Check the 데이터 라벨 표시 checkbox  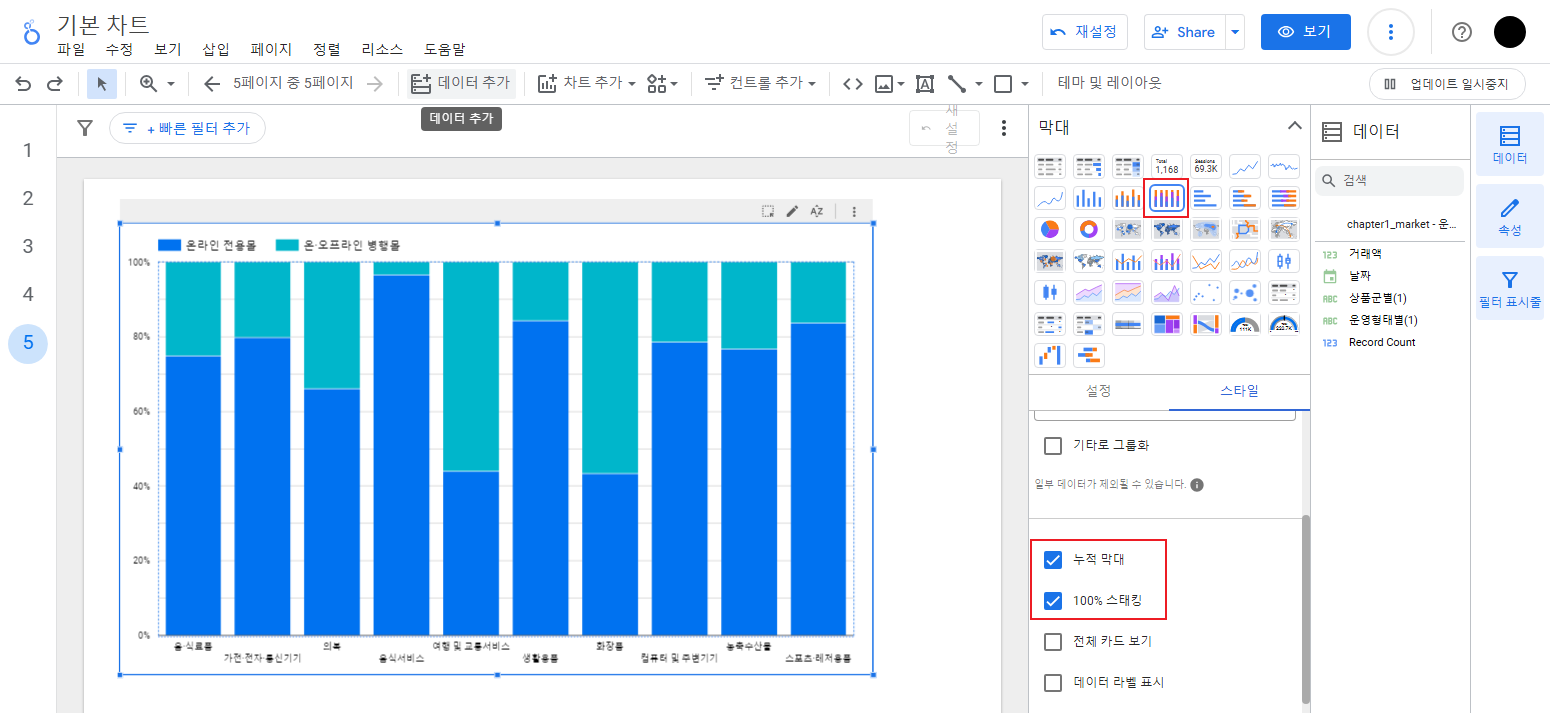click(x=1052, y=683)
